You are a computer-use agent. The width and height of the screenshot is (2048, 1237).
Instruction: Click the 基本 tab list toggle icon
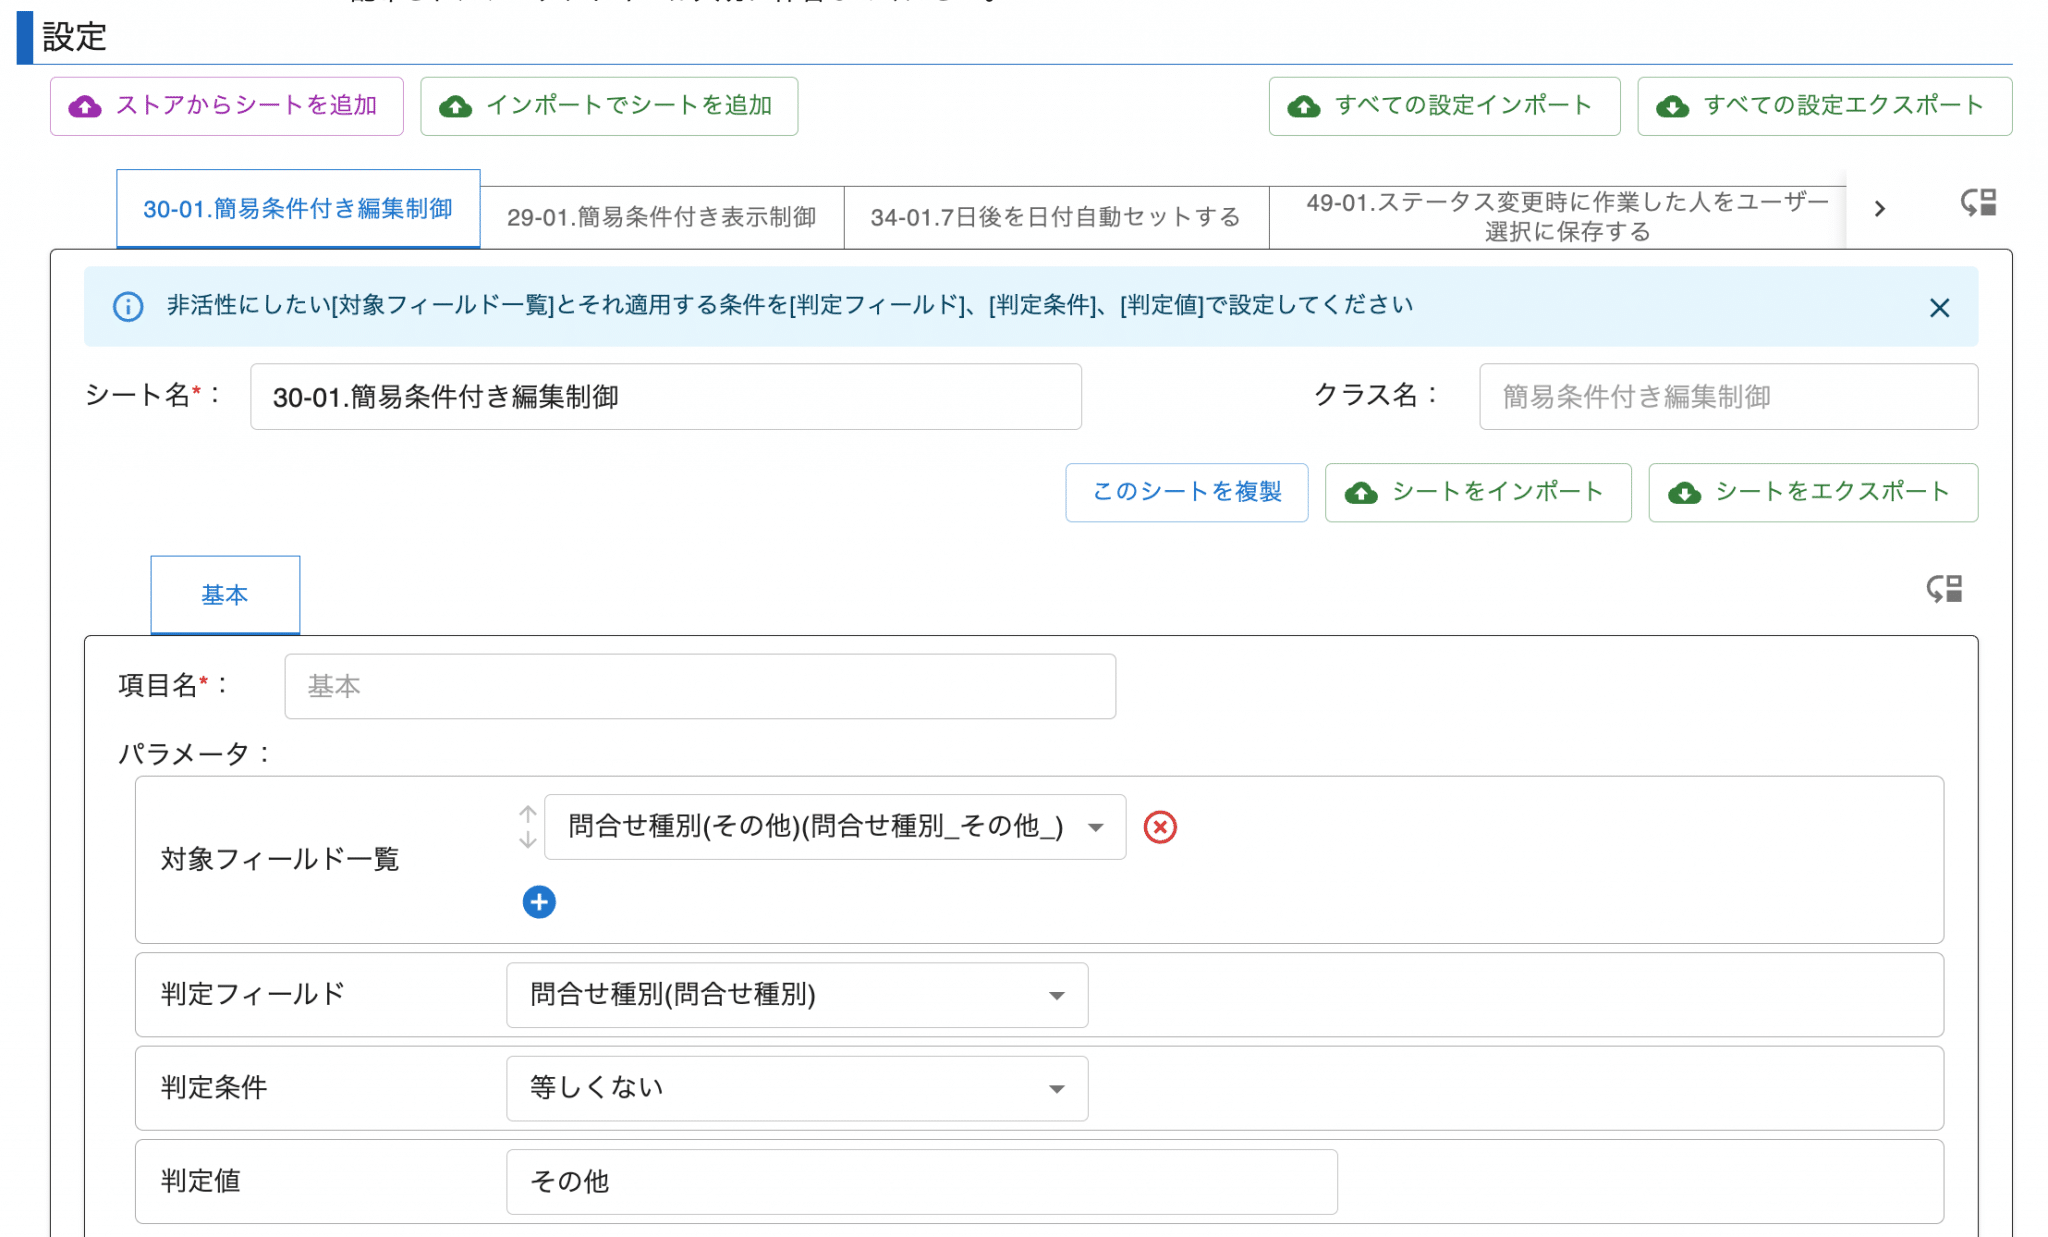tap(1944, 589)
